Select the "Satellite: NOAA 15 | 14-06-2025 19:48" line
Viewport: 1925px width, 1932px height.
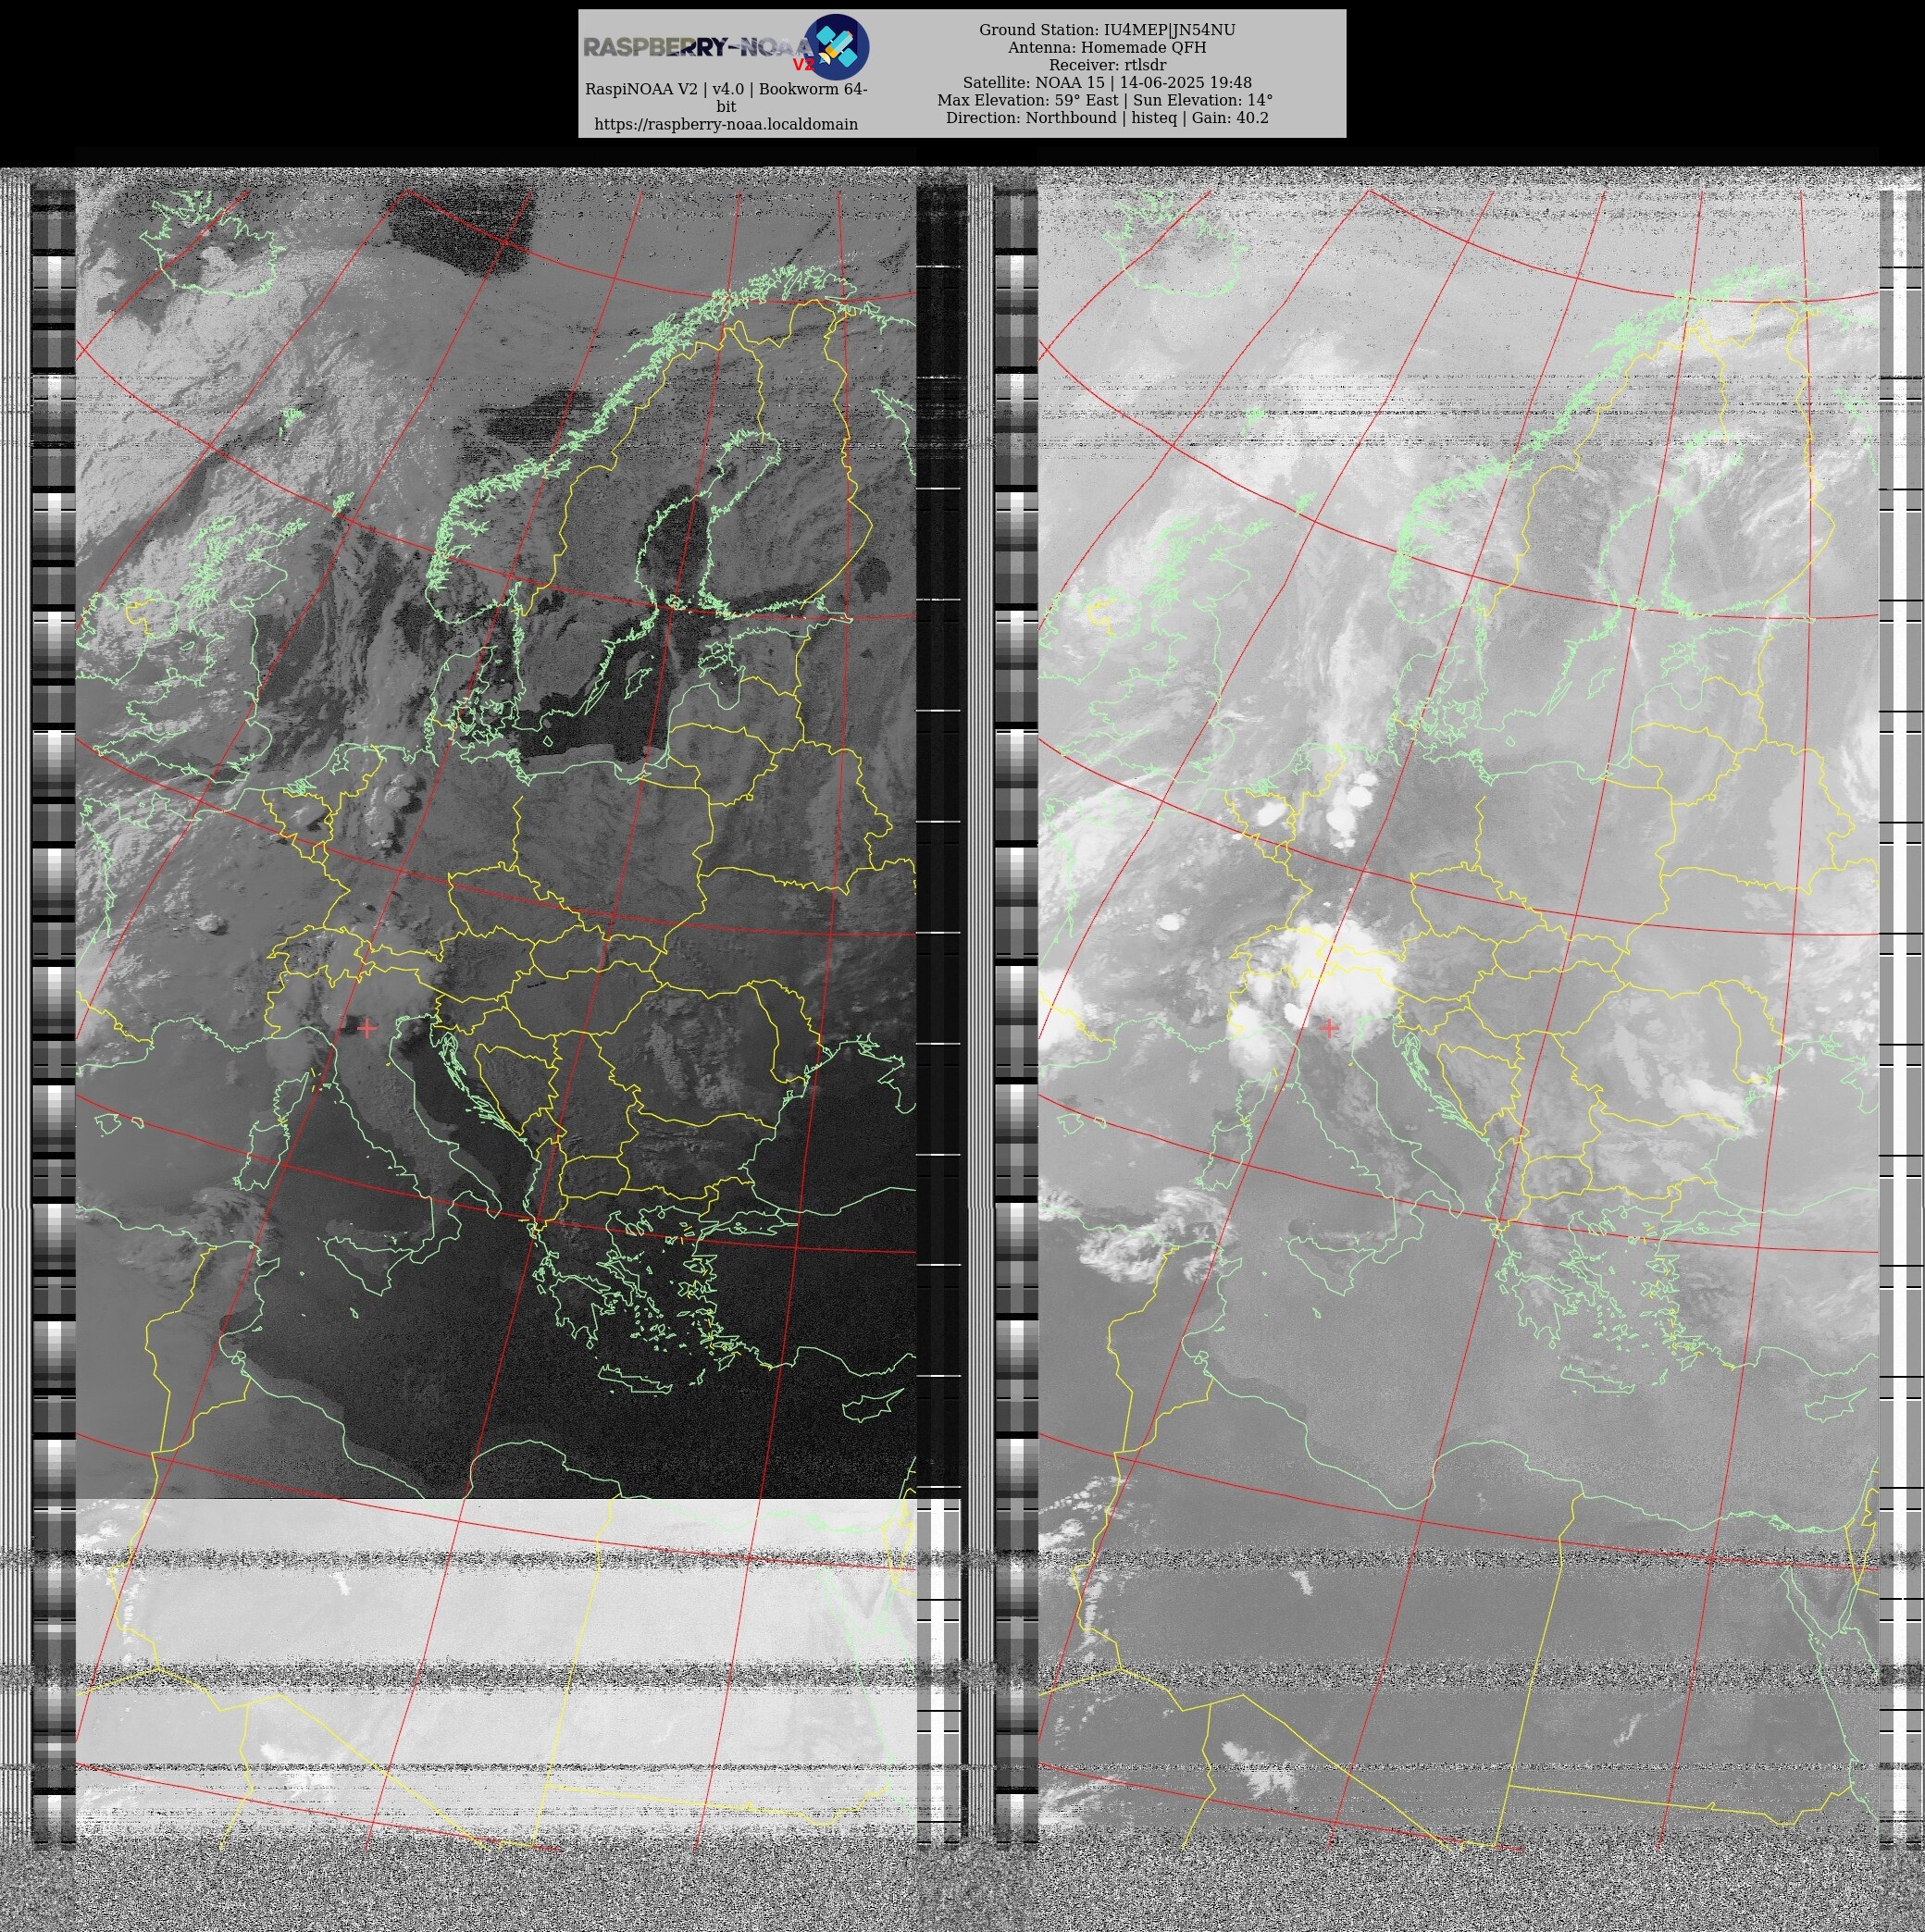(x=1107, y=83)
